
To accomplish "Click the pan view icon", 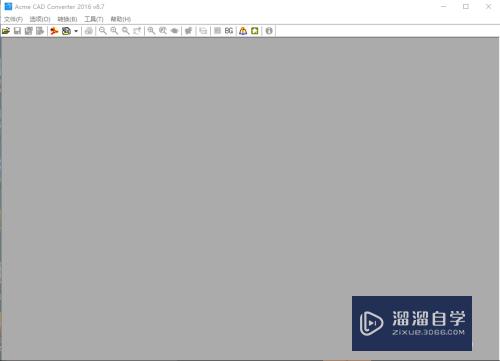I will (x=174, y=31).
